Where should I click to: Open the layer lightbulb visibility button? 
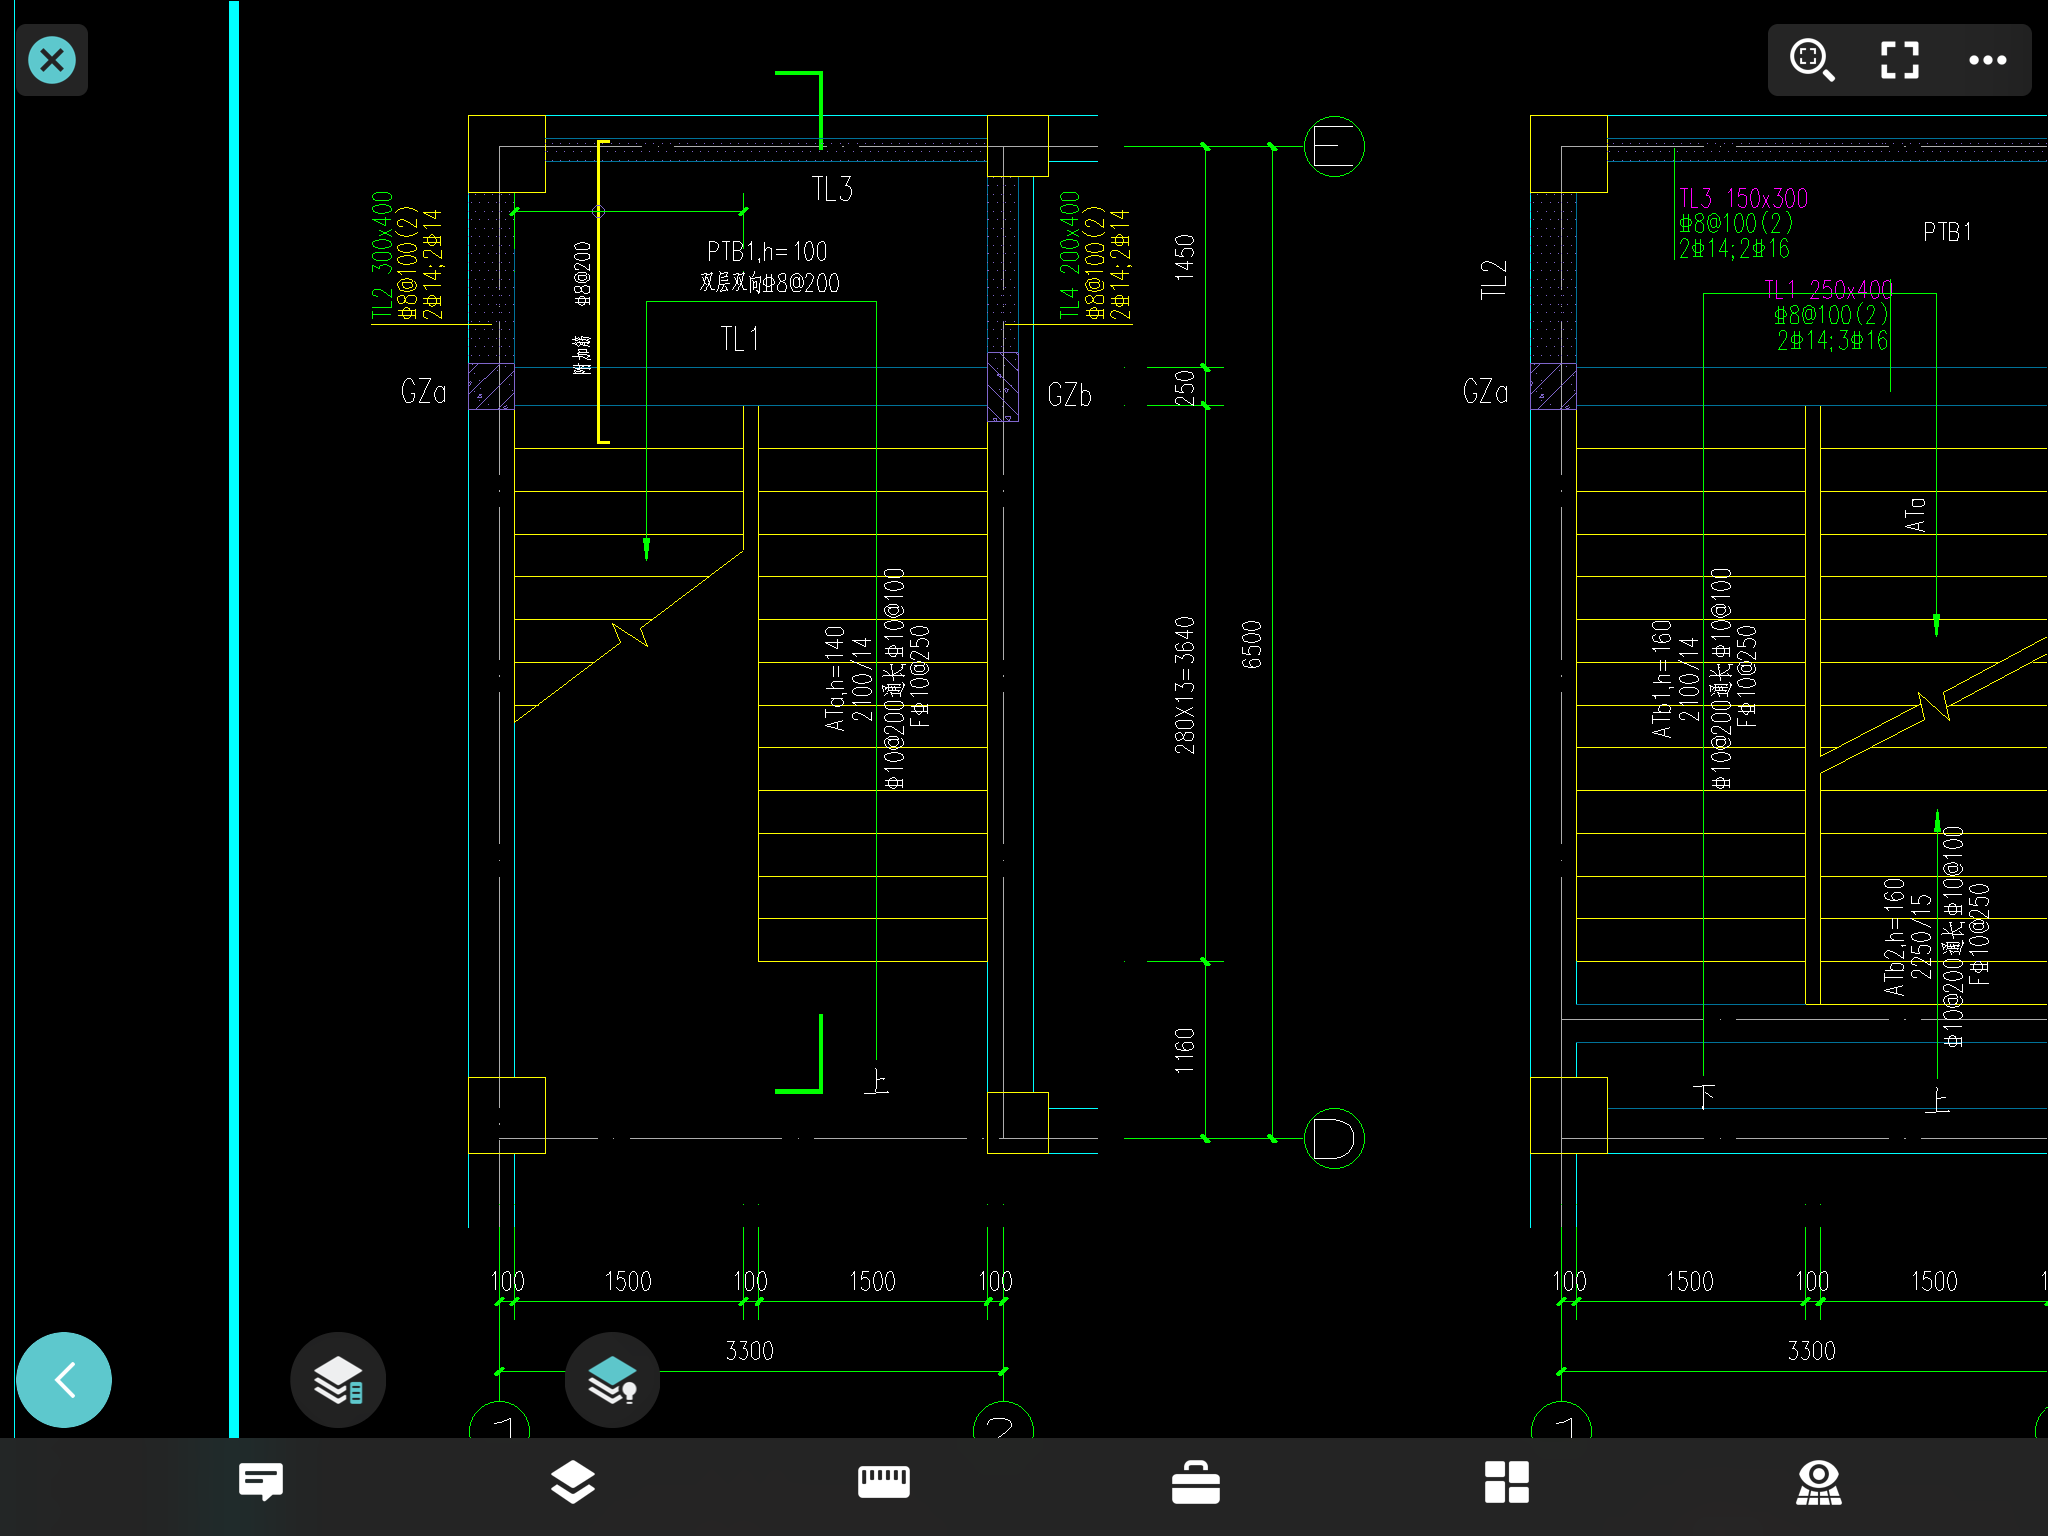click(x=612, y=1380)
